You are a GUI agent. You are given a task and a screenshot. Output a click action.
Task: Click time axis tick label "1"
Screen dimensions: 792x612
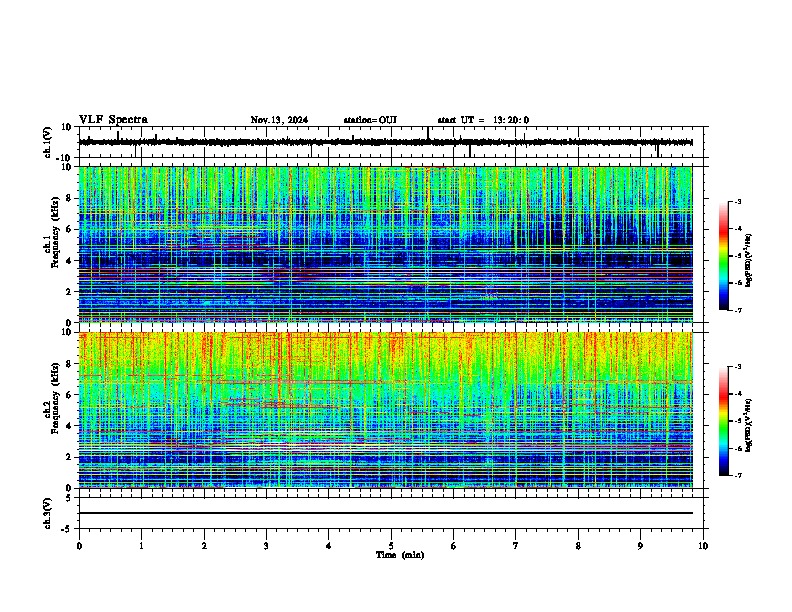coord(142,546)
